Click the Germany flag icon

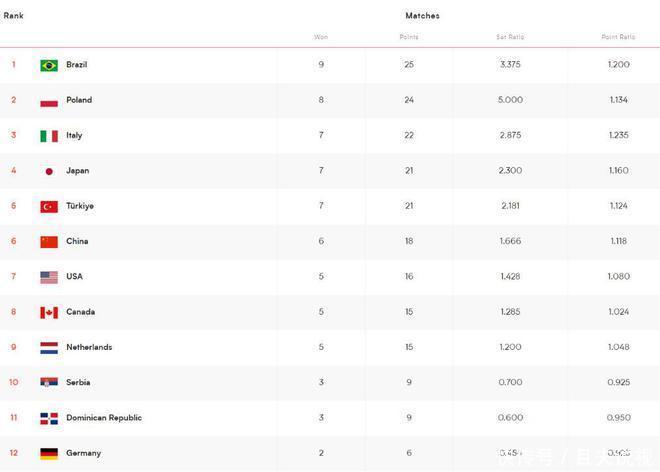(x=49, y=453)
